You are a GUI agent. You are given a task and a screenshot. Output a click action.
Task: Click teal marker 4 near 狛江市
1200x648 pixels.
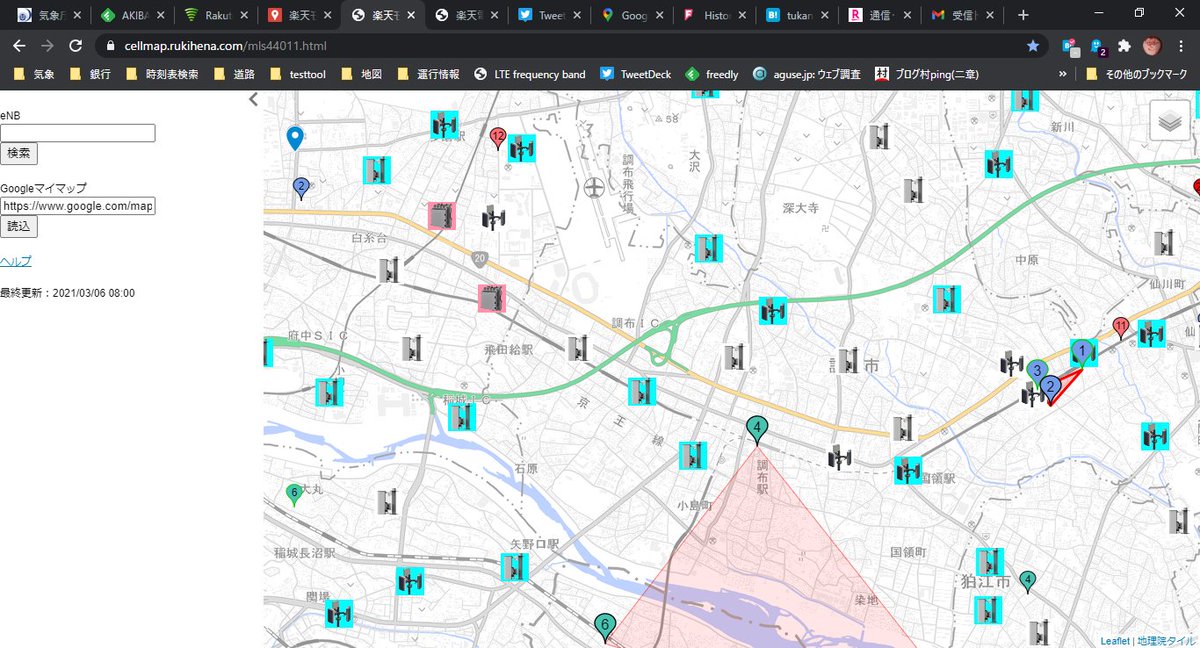click(1027, 582)
